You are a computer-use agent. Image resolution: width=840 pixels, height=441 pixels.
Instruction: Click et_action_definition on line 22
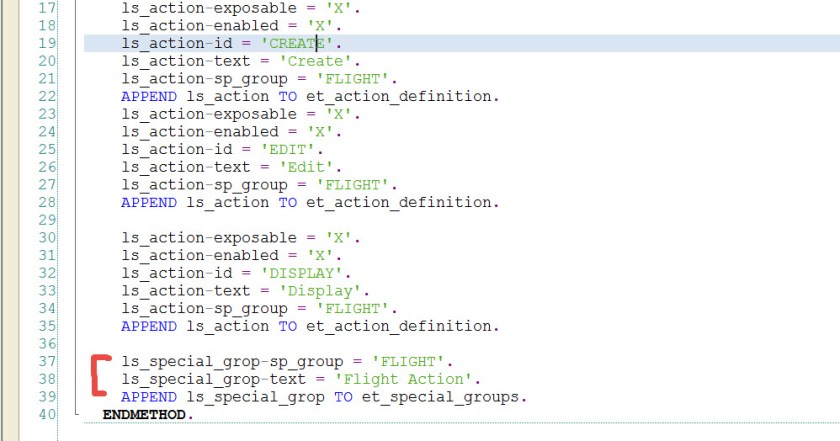click(399, 96)
